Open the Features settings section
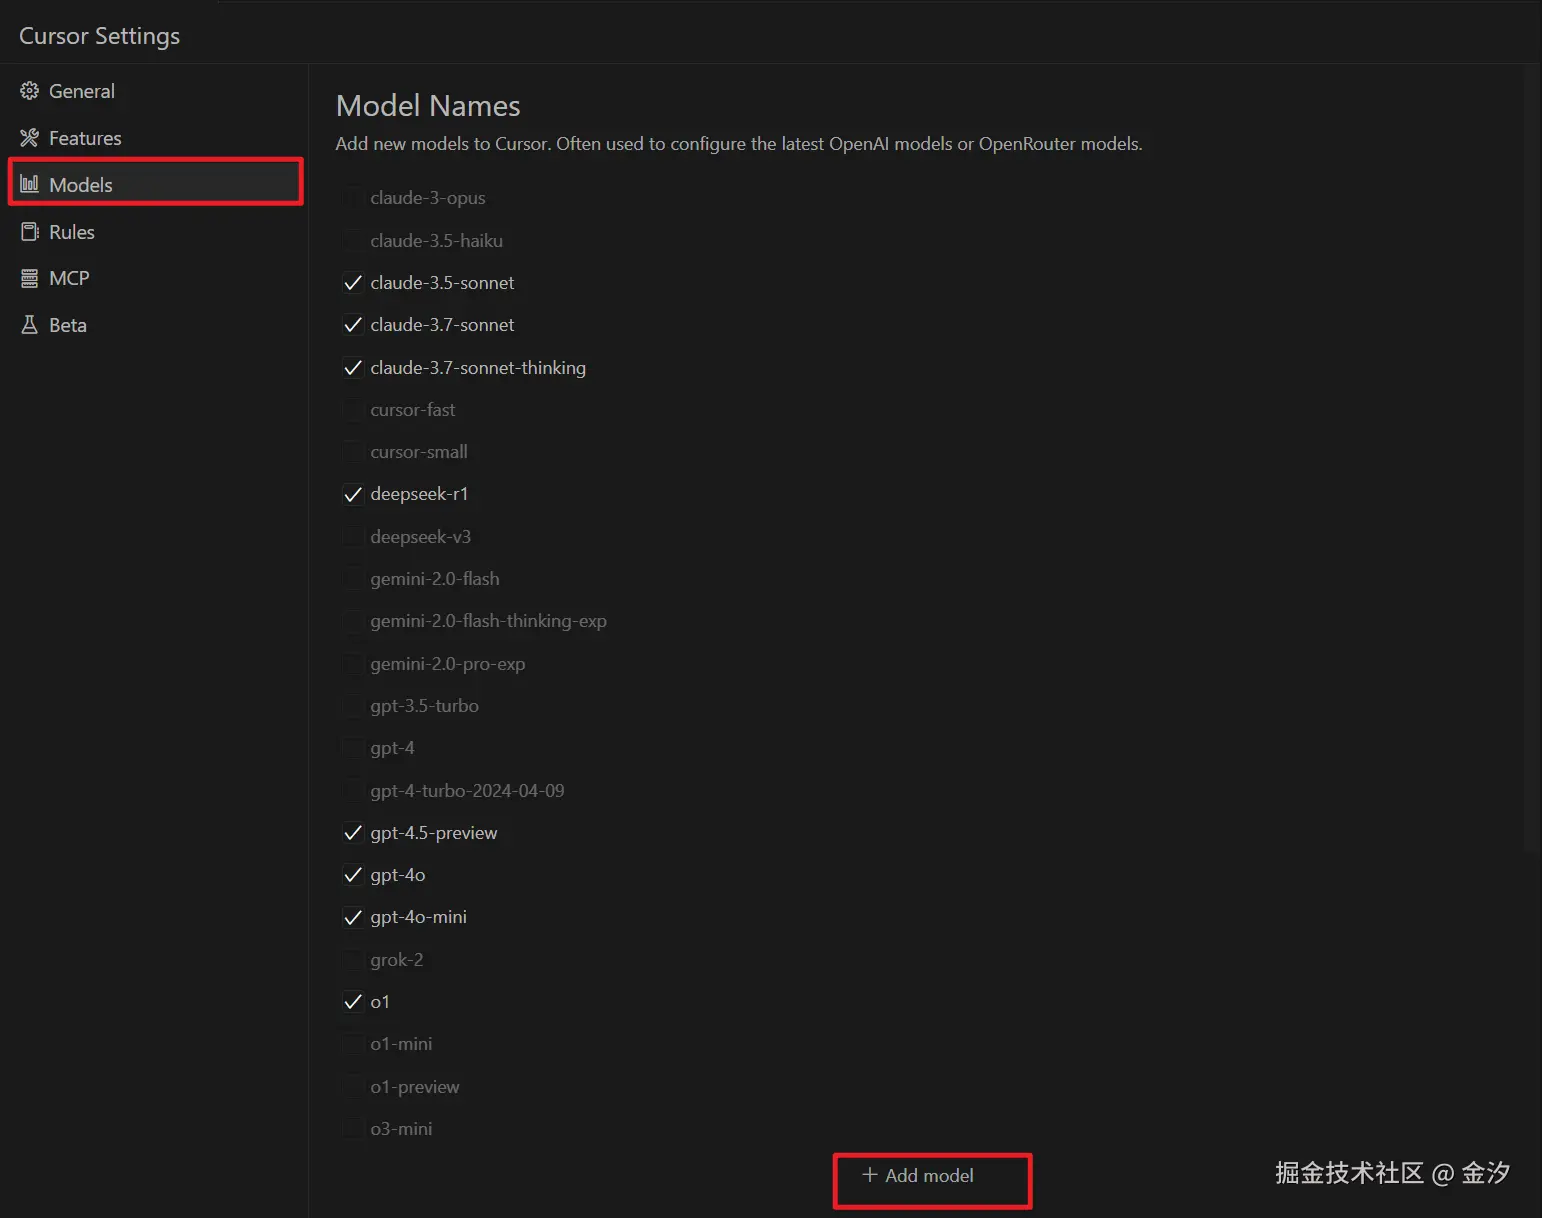Screen dimensions: 1542x1218 155,138
